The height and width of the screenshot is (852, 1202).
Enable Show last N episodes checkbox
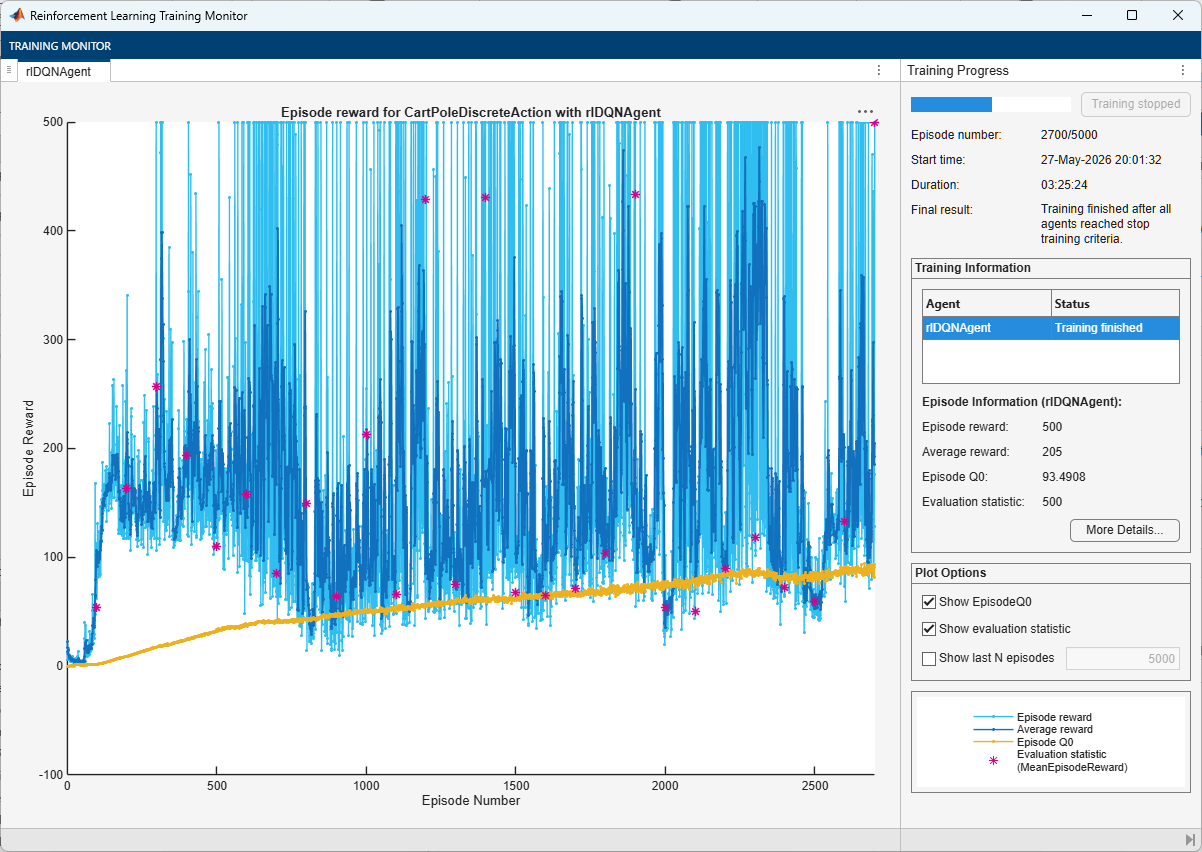coord(929,658)
